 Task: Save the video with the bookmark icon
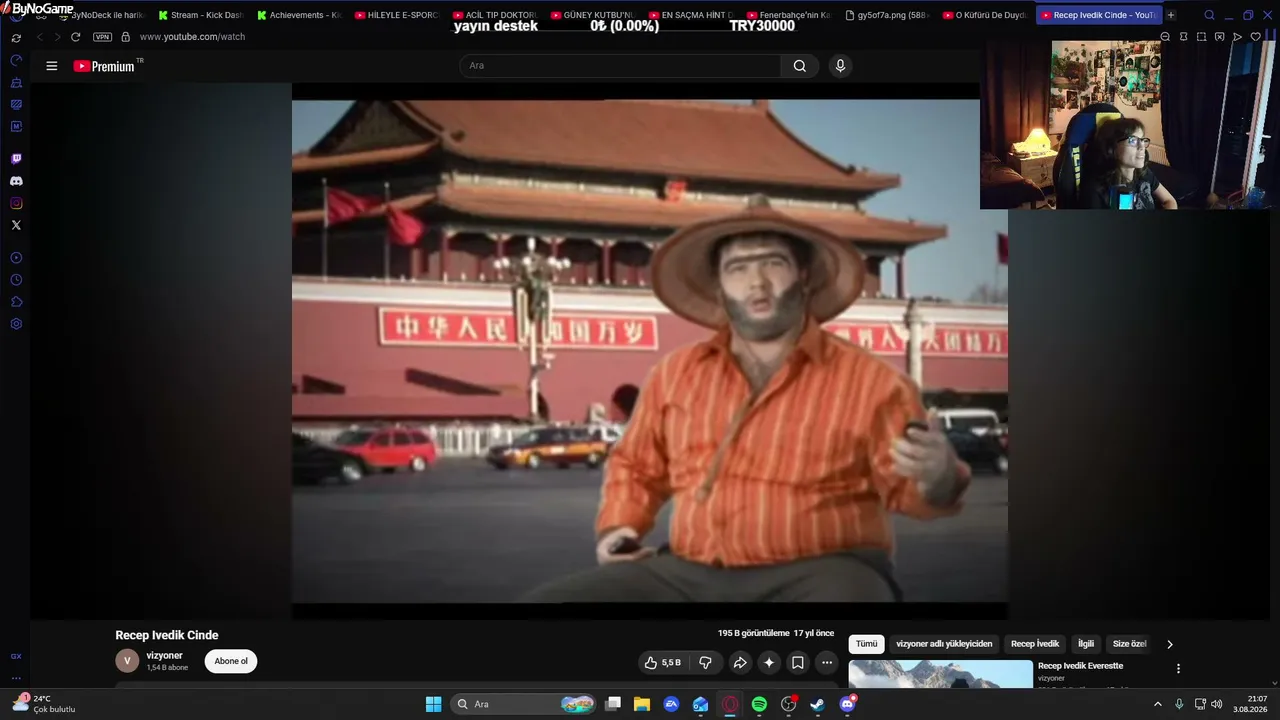(x=798, y=662)
